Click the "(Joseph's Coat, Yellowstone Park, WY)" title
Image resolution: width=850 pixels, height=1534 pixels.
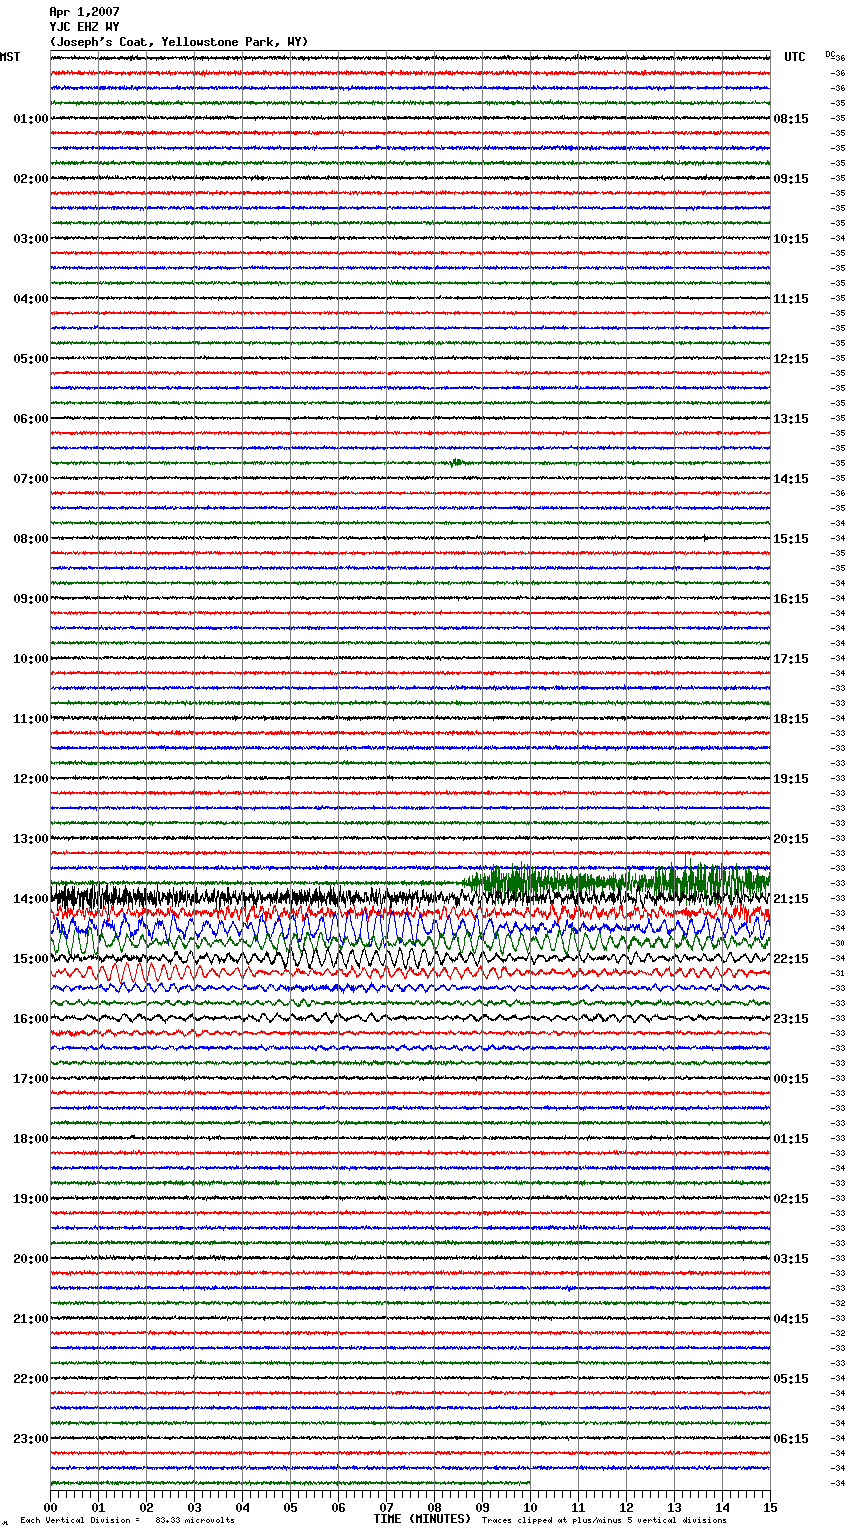point(179,42)
